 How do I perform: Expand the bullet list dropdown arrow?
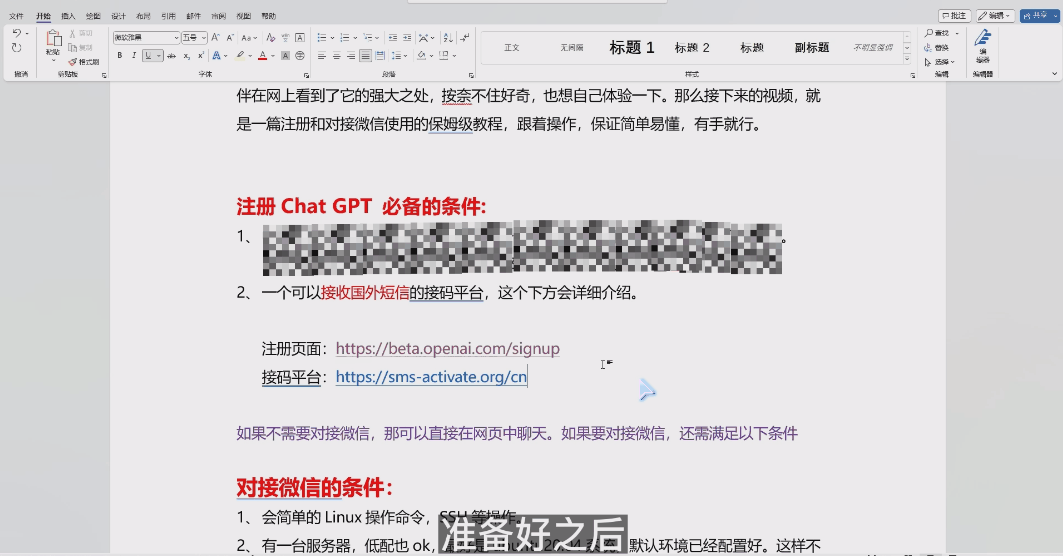(x=332, y=38)
